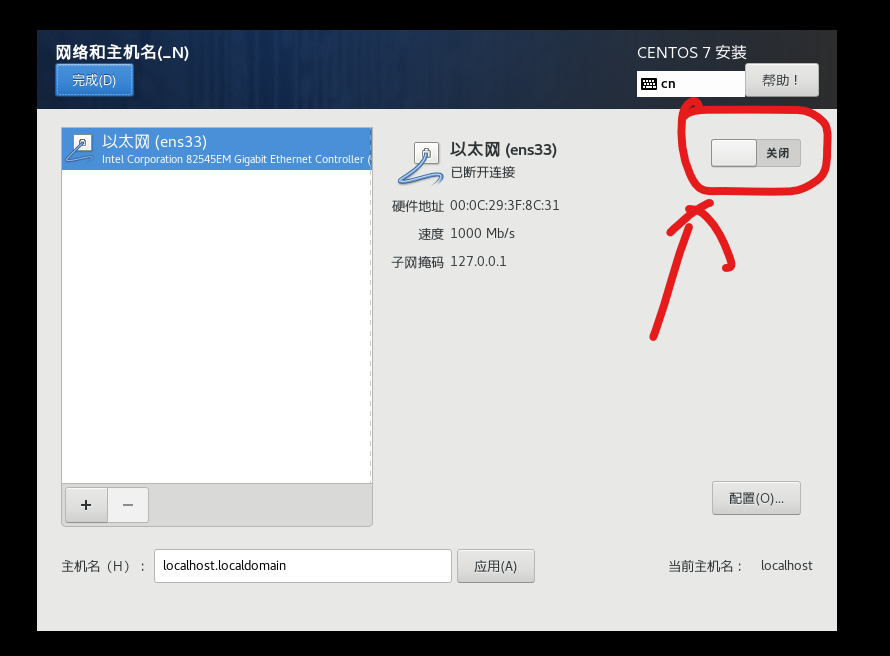Image resolution: width=890 pixels, height=656 pixels.
Task: Toggle the ens33 network switch on
Action: (755, 153)
